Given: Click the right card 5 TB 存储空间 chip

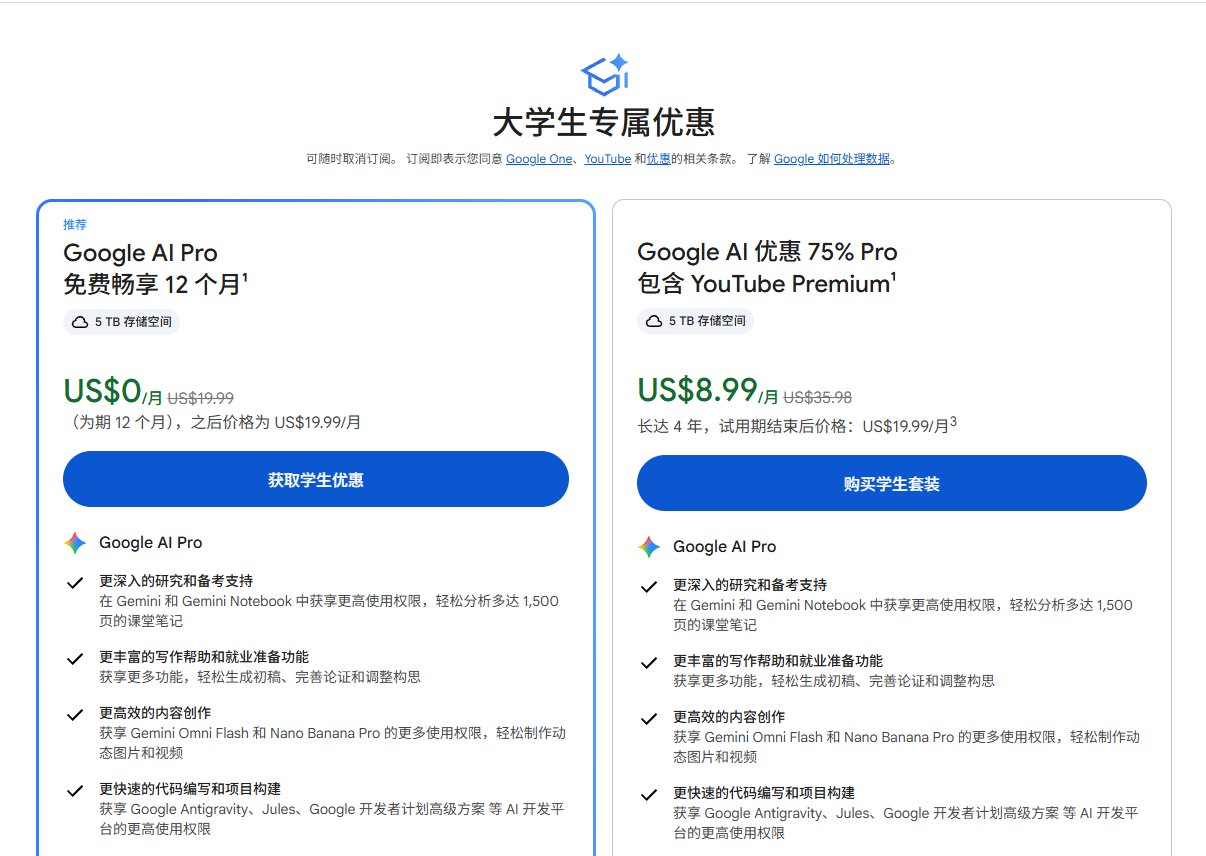Looking at the screenshot, I should (x=695, y=321).
